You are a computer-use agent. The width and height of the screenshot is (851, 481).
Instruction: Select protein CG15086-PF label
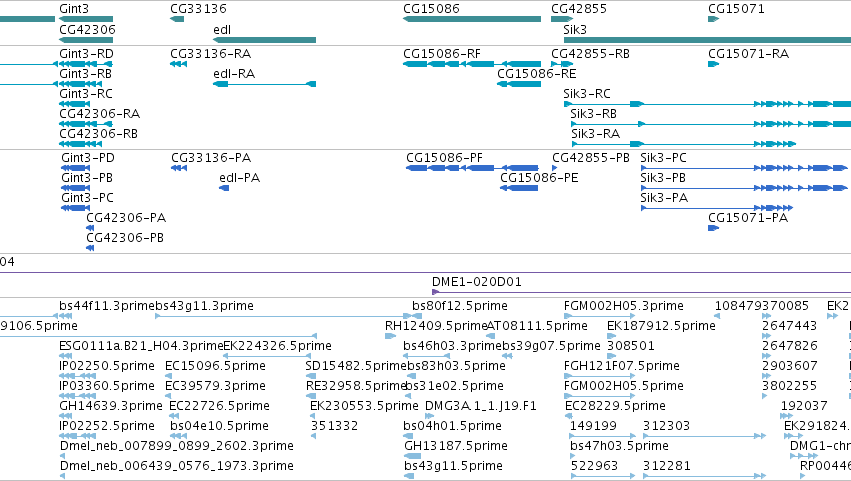444,158
